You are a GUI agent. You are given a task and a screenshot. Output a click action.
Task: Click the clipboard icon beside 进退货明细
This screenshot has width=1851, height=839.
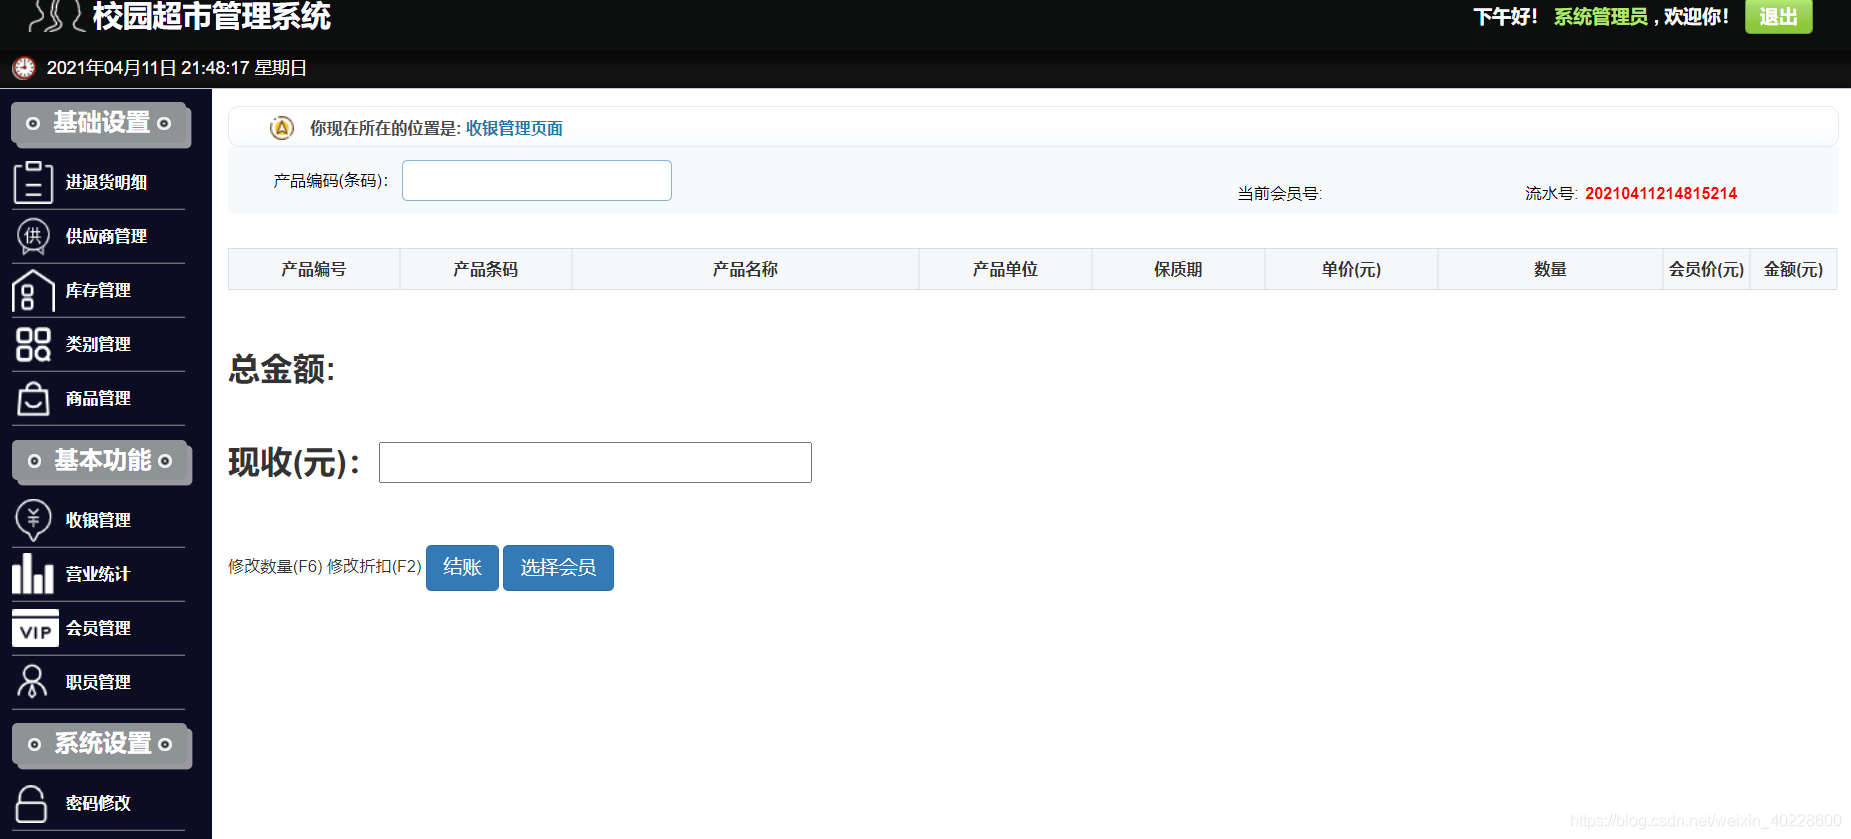point(33,182)
